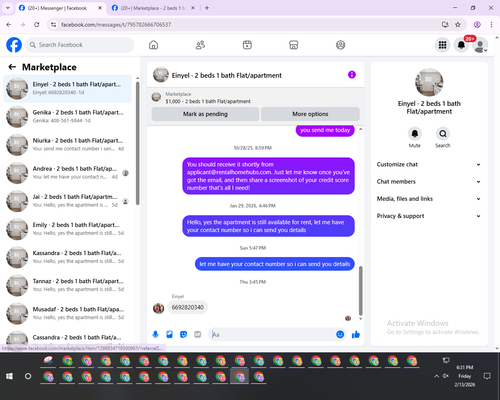The image size is (500, 400).
Task: Attach a photo using the image icon
Action: (x=169, y=334)
